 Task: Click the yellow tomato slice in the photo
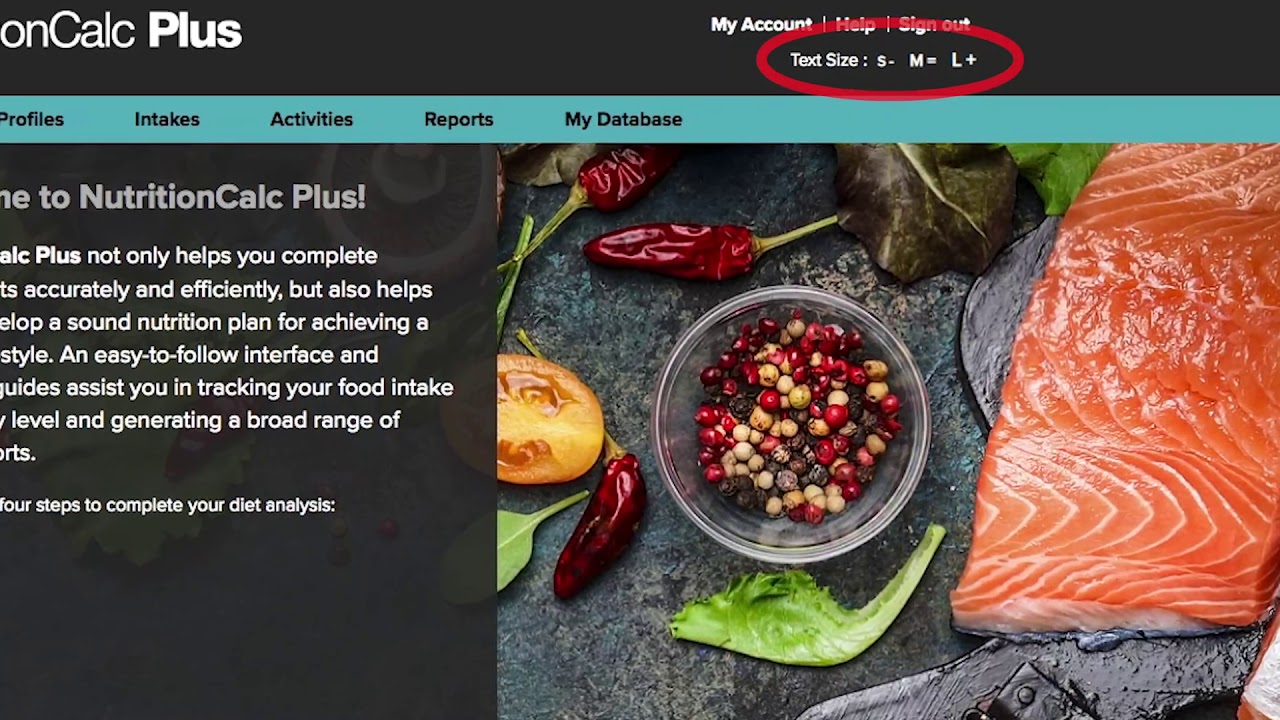click(548, 418)
